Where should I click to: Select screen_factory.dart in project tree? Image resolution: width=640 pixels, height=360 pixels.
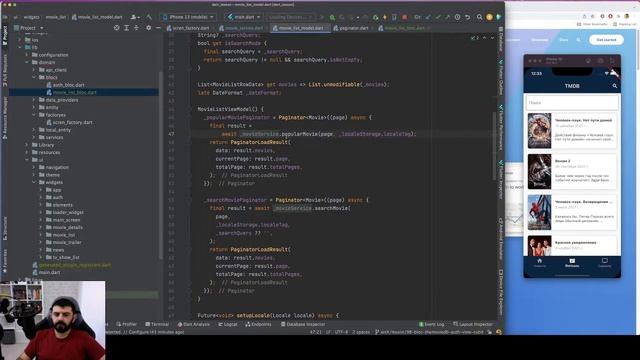coord(69,122)
